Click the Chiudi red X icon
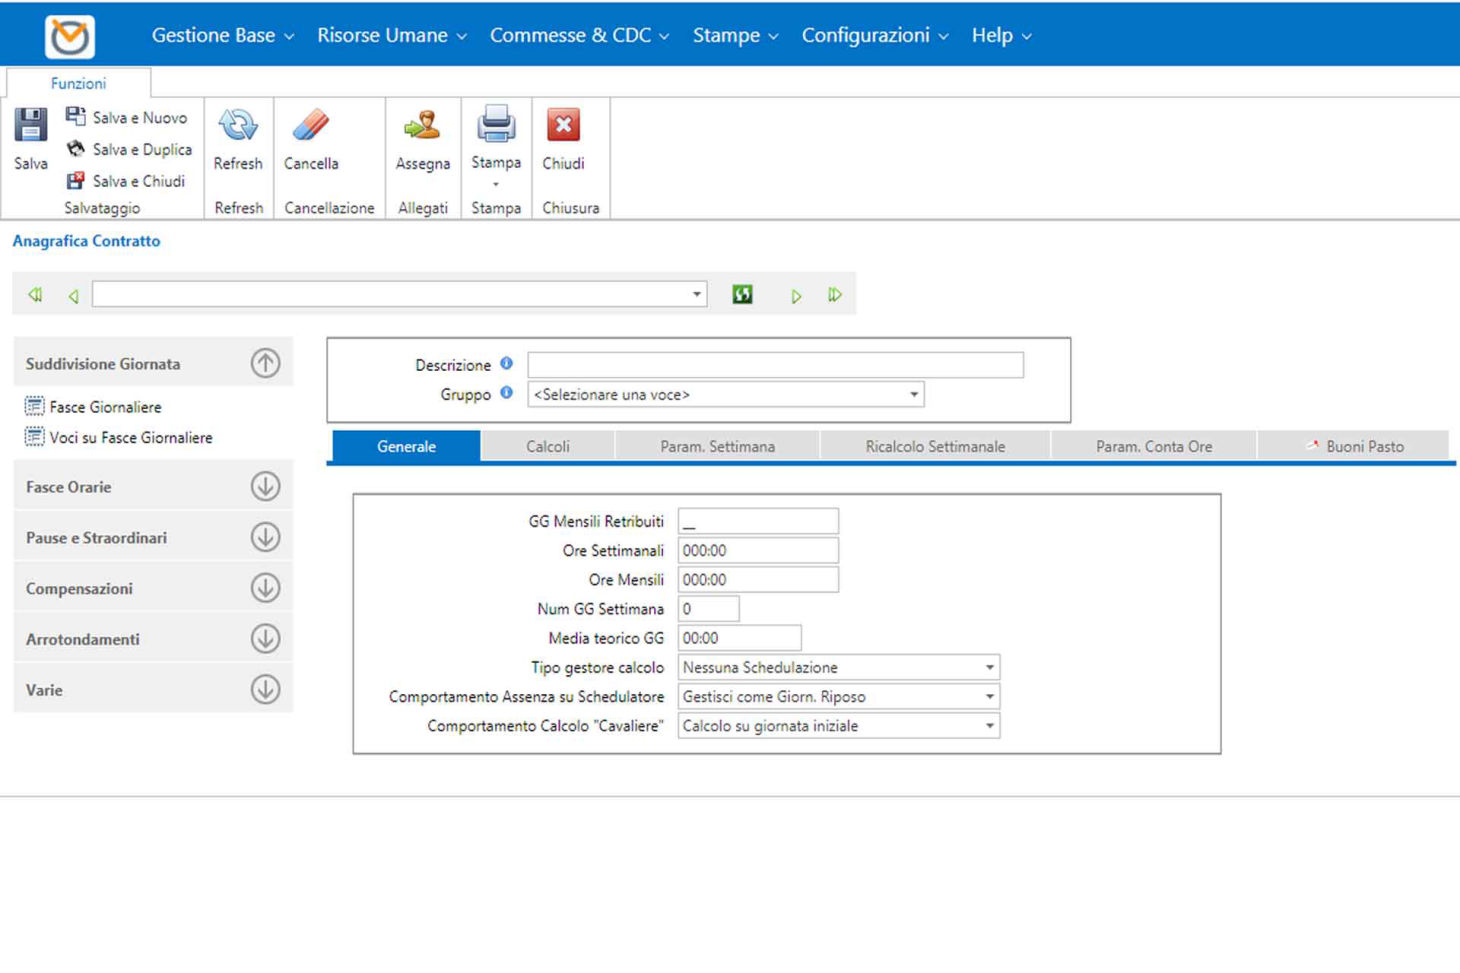1460x973 pixels. 563,125
